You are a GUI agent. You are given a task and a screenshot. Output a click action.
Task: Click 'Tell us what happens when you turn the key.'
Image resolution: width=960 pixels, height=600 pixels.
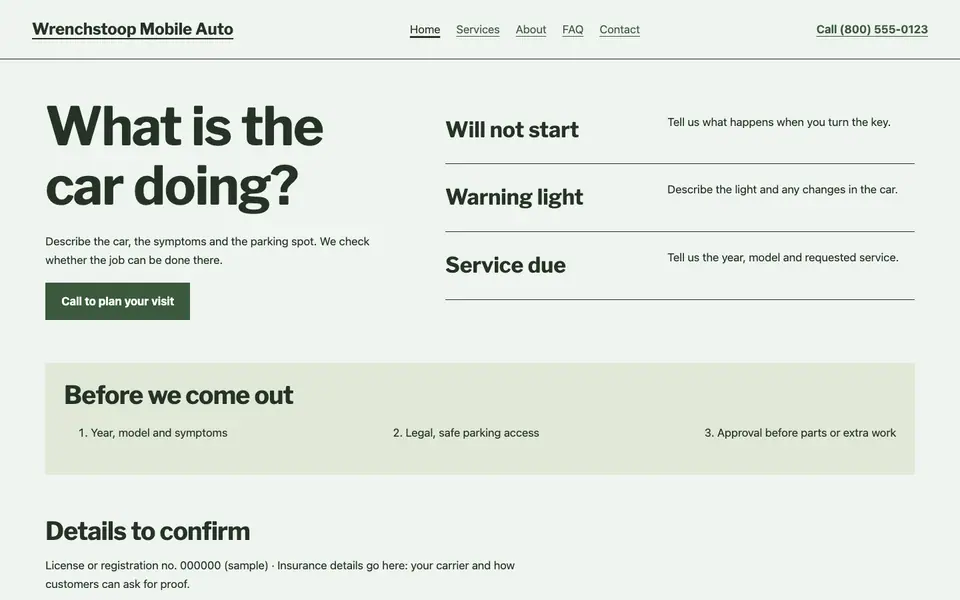[x=779, y=122]
